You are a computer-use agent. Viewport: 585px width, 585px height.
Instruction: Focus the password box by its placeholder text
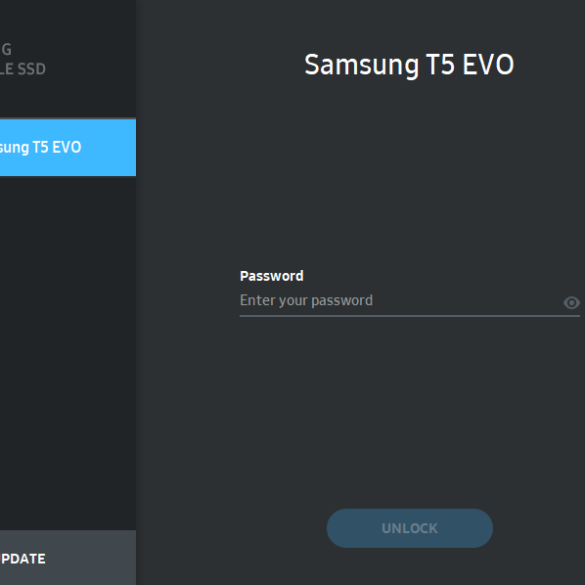(x=306, y=300)
